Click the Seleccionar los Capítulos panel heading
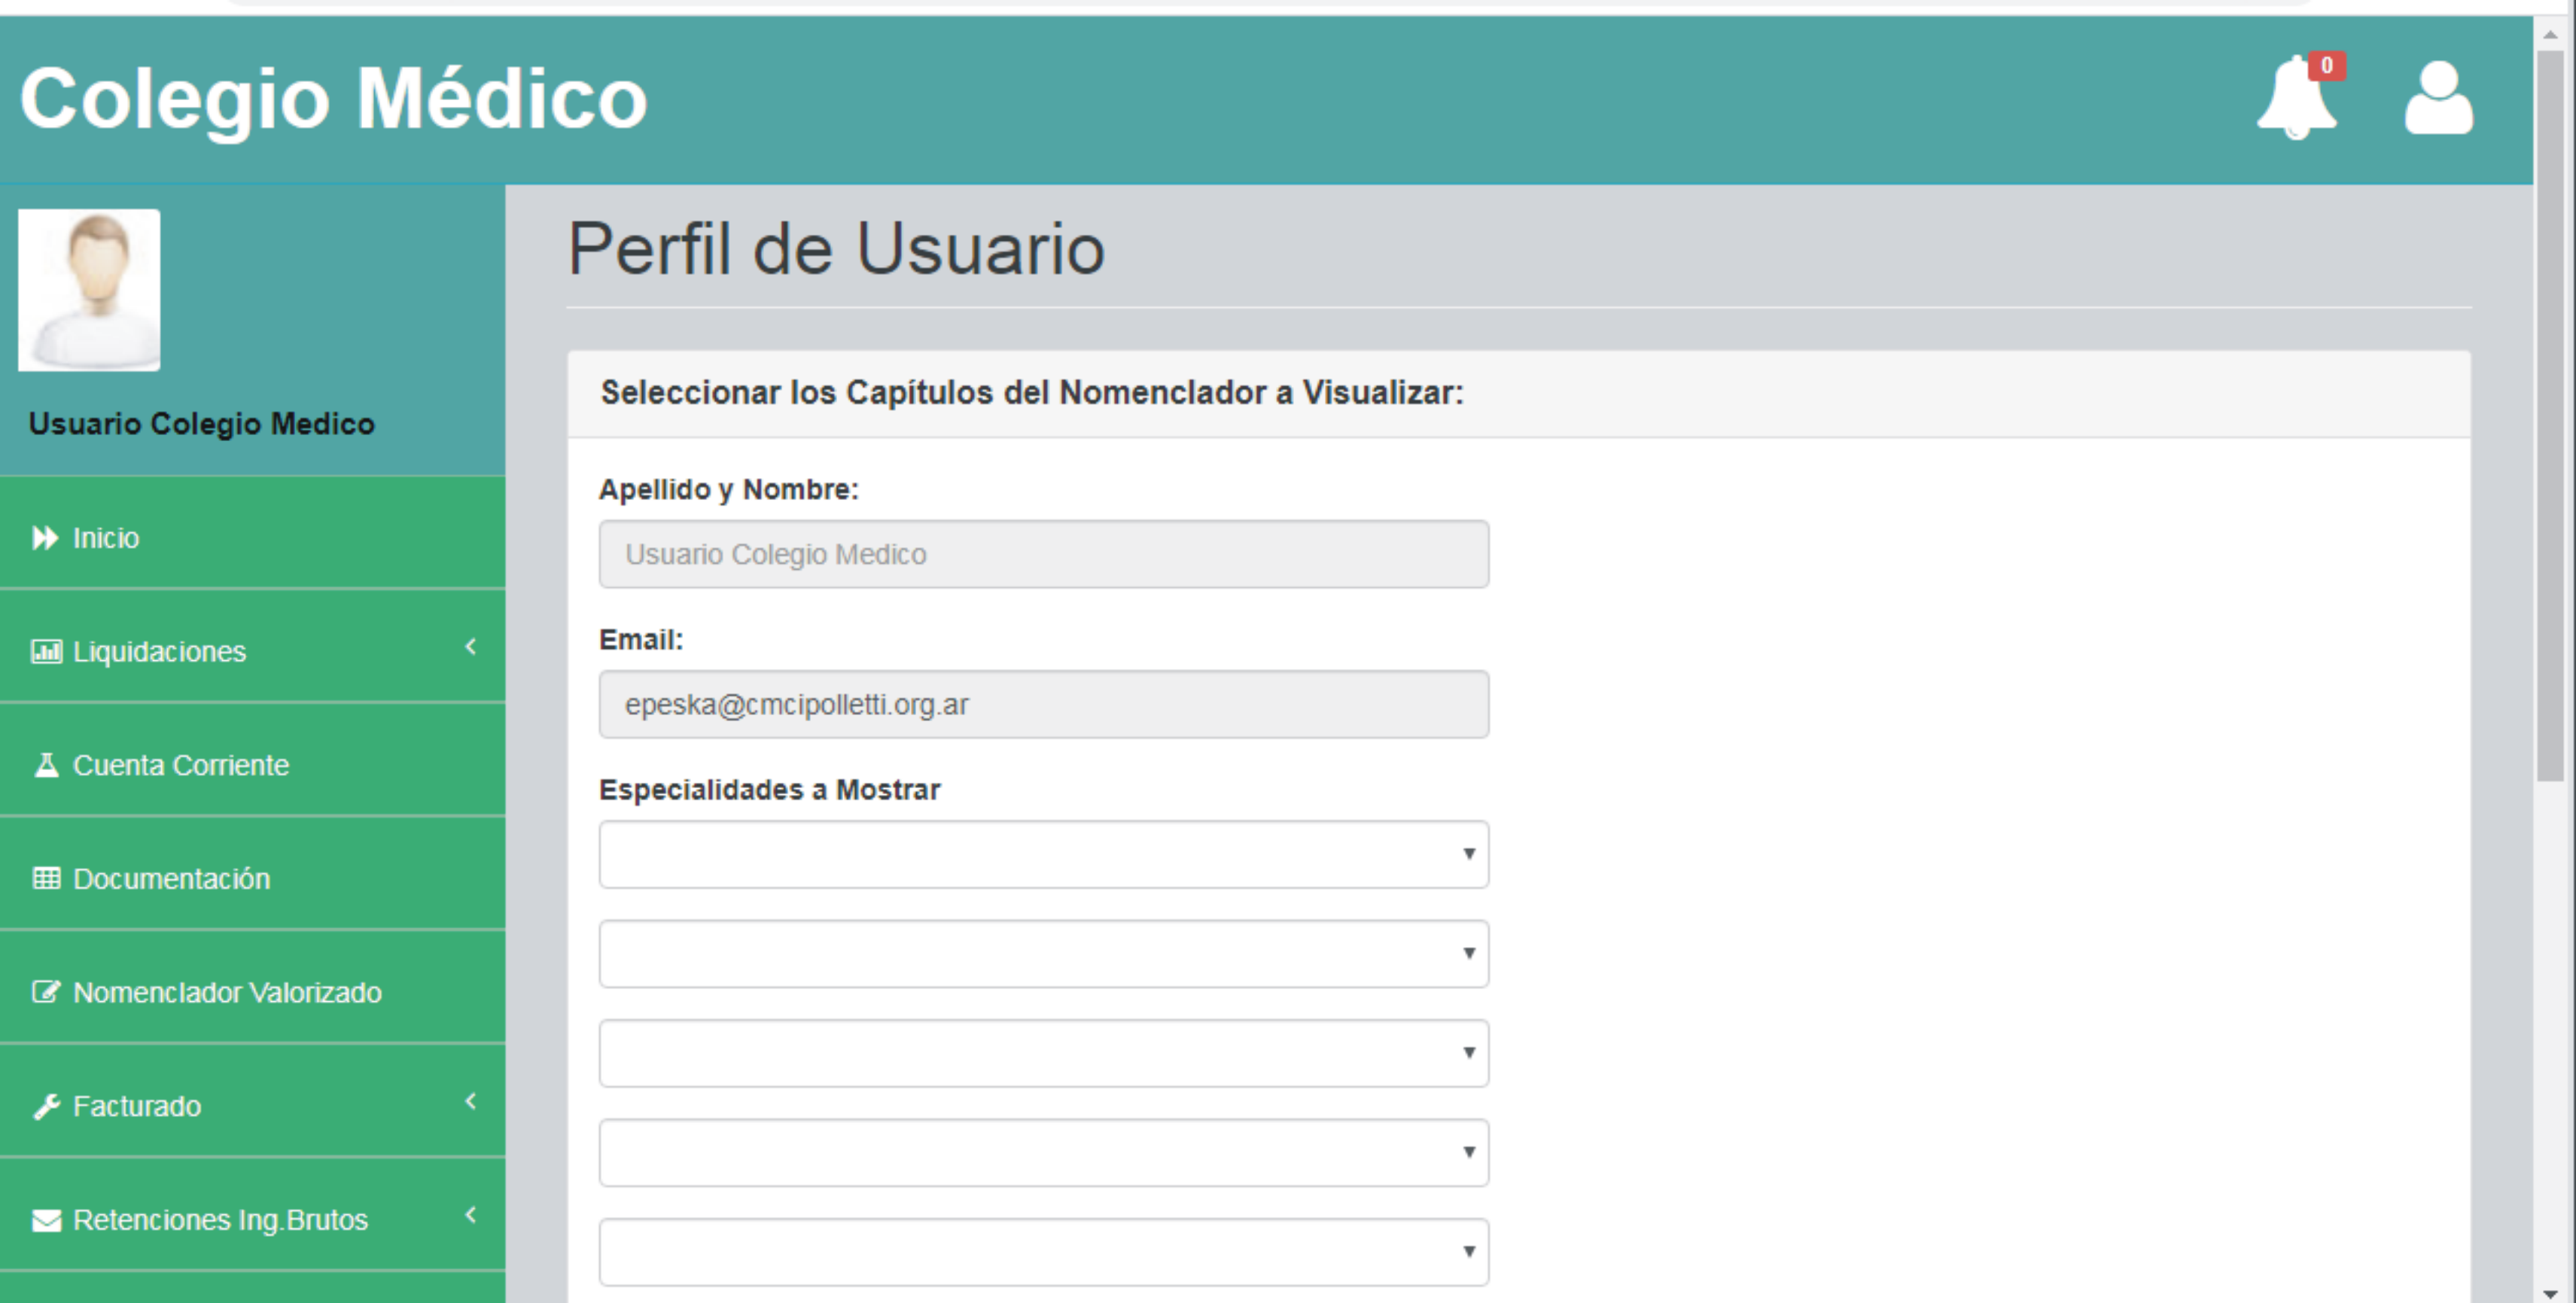 pyautogui.click(x=1031, y=392)
